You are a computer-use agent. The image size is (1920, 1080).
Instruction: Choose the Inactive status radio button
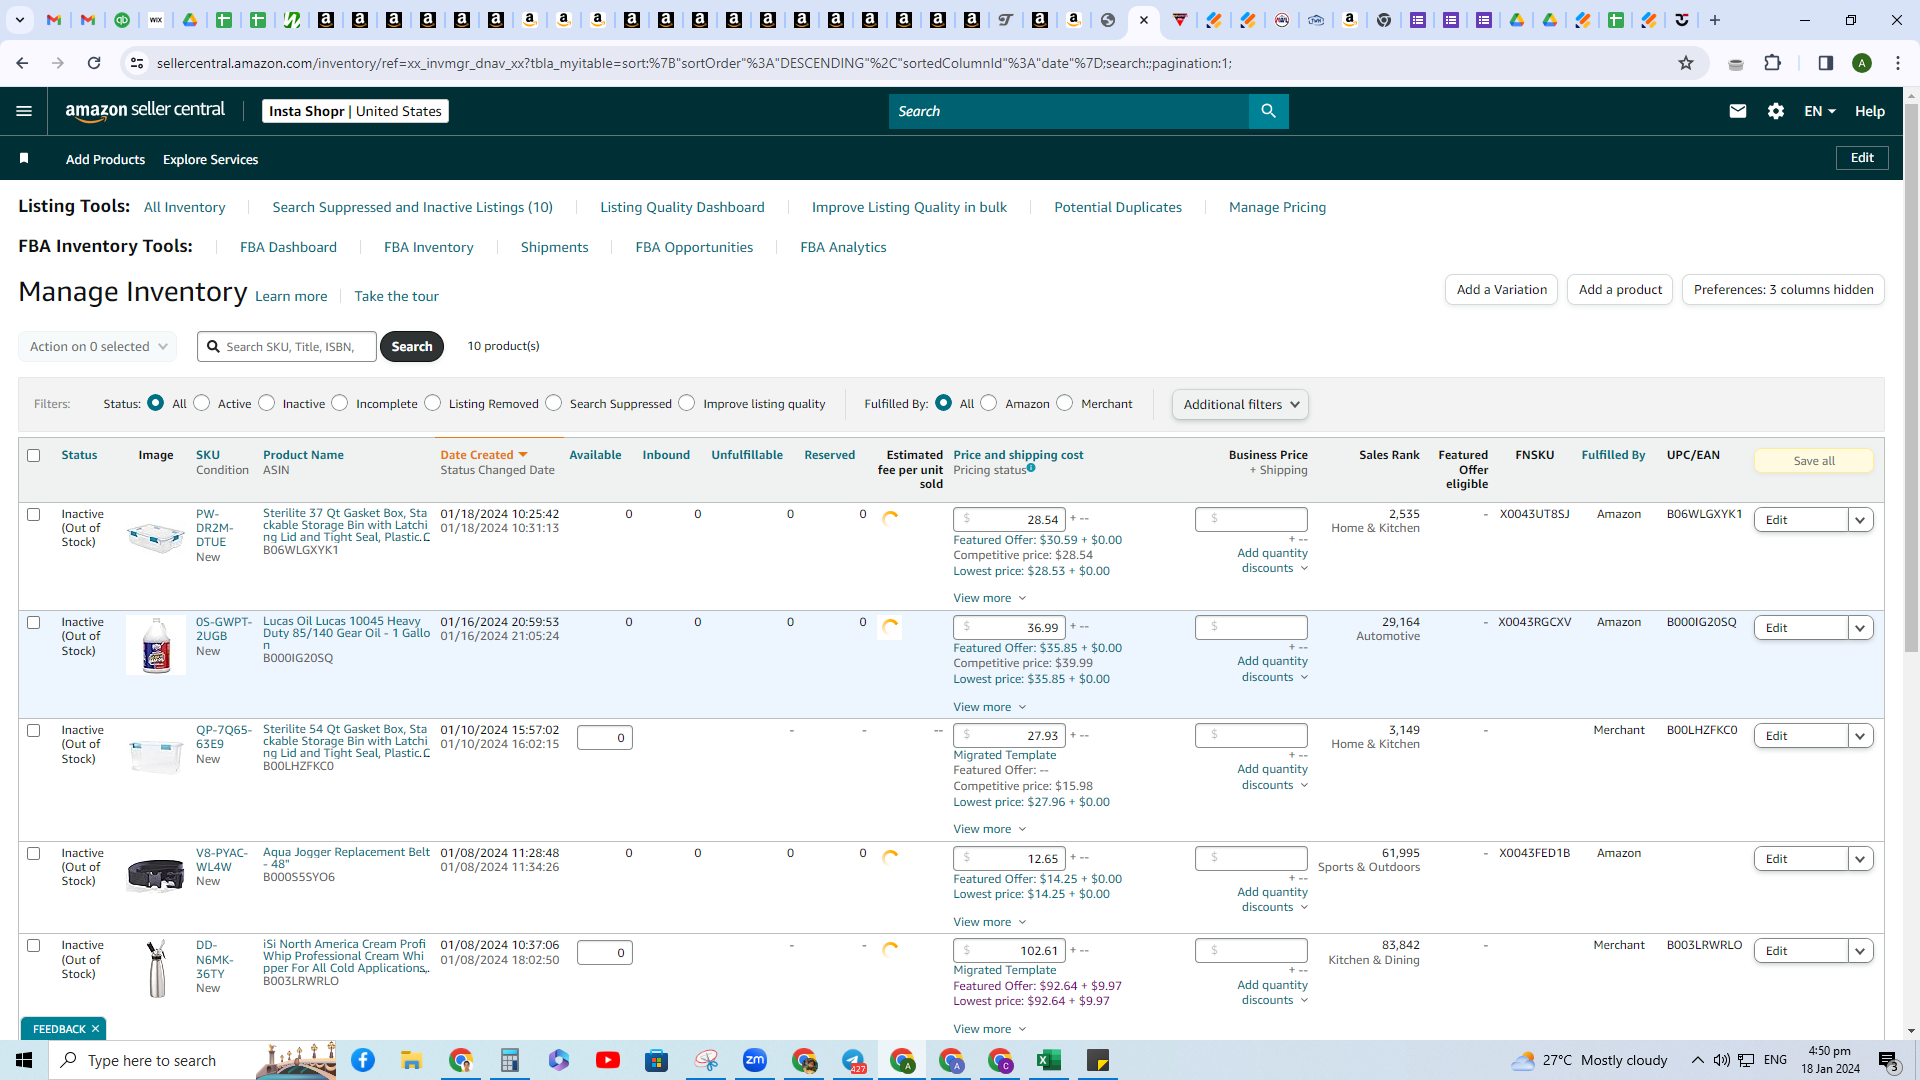266,402
